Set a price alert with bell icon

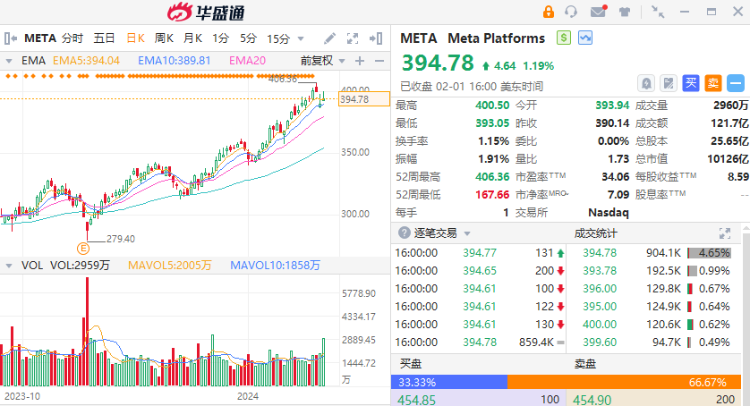pyautogui.click(x=646, y=83)
